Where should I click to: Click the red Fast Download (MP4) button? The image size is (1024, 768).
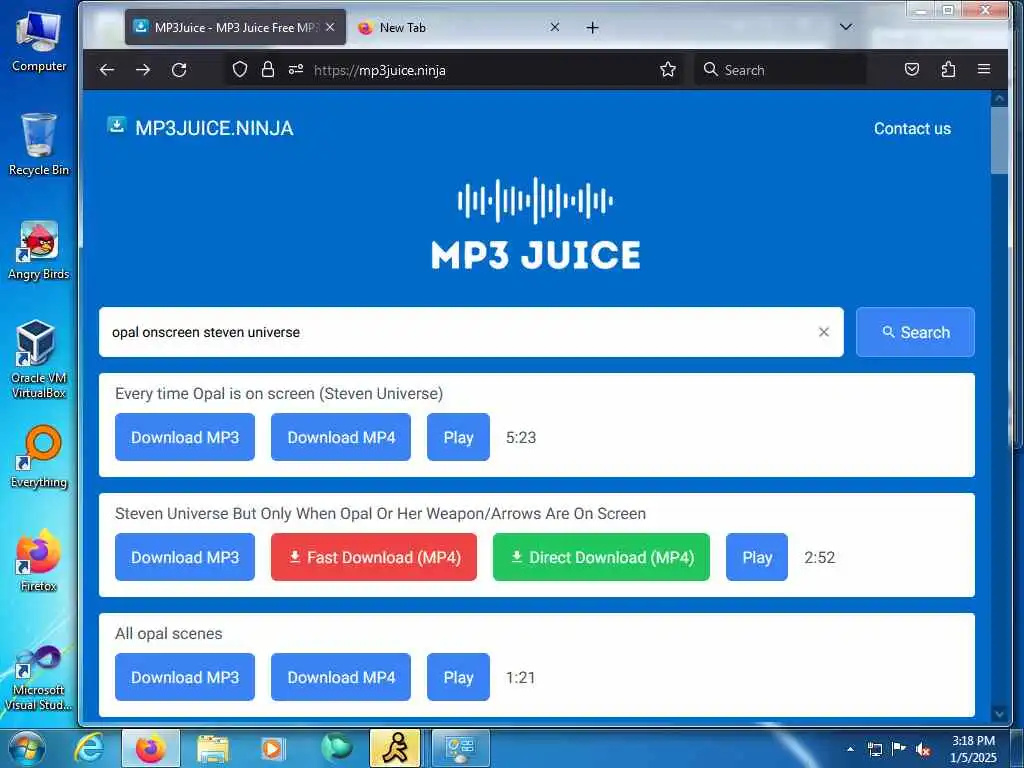pyautogui.click(x=374, y=557)
